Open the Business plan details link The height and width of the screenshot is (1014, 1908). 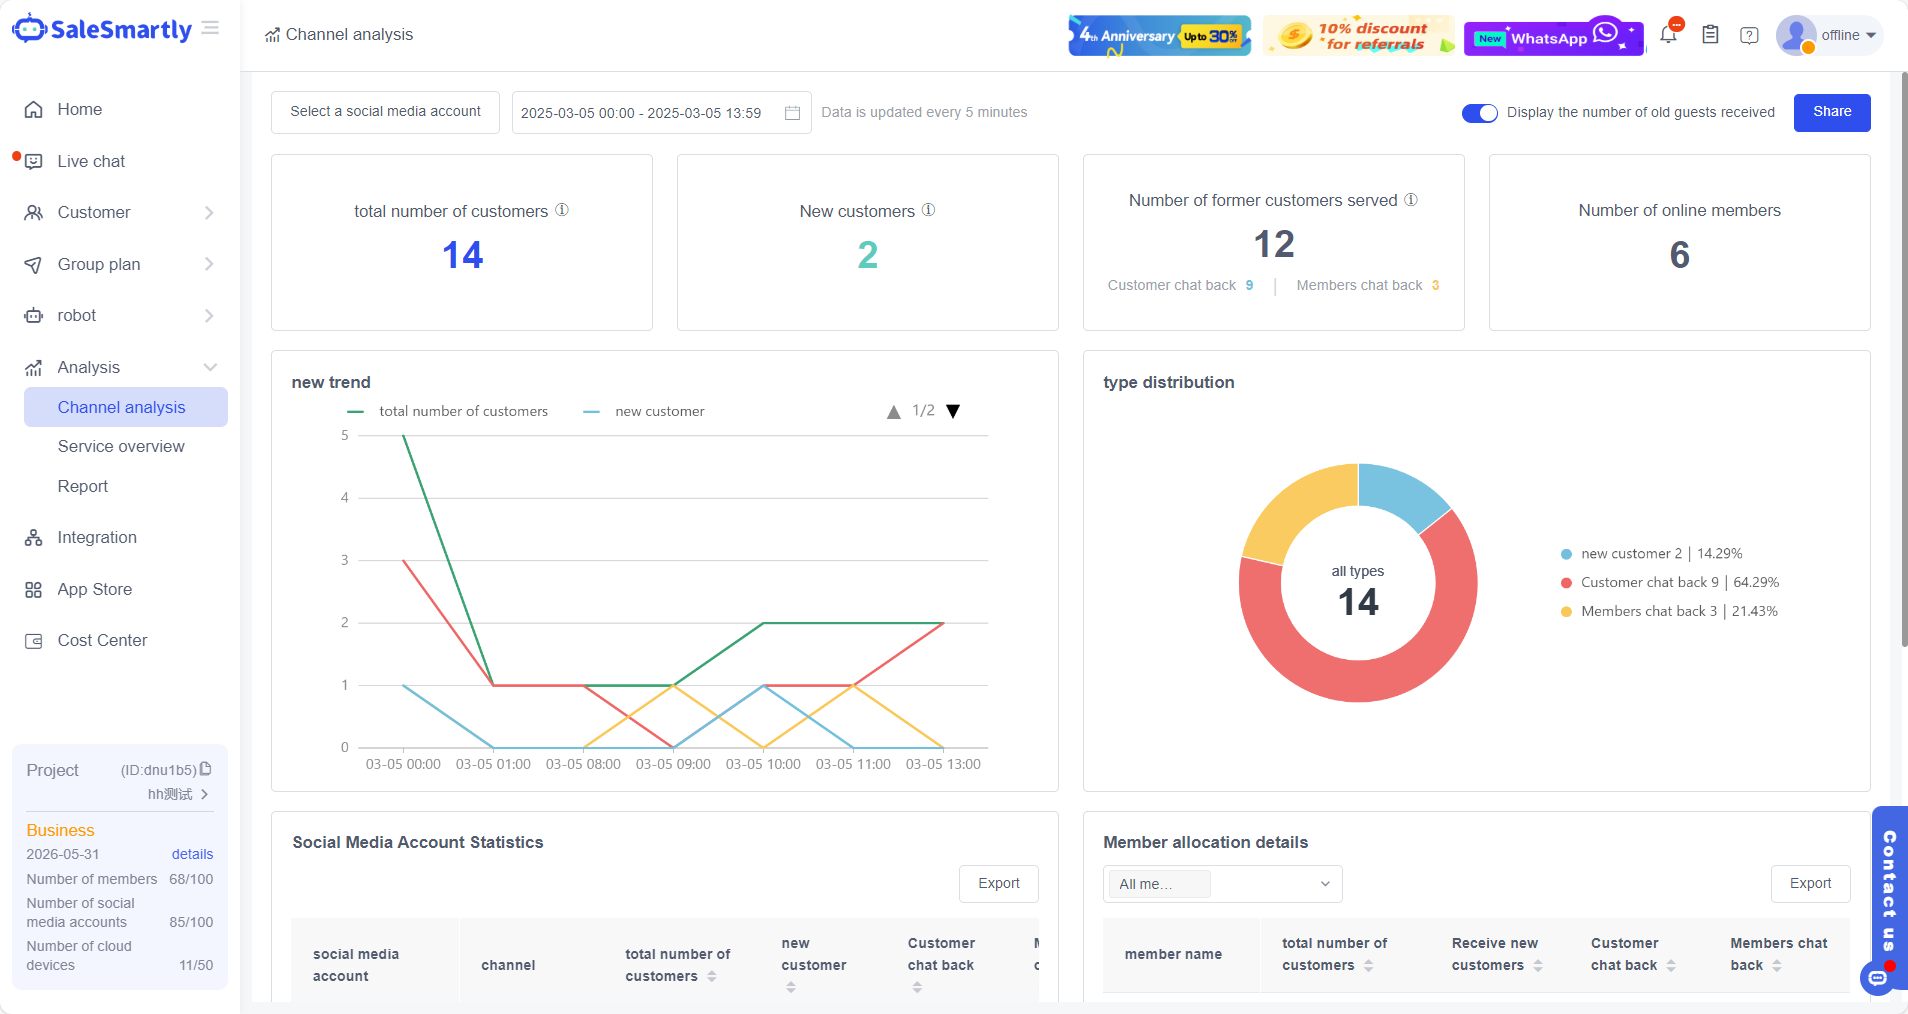tap(192, 854)
